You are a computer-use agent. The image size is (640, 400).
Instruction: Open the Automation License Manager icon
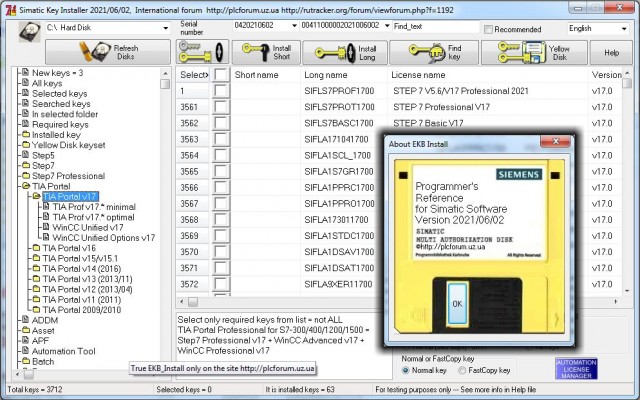[x=576, y=369]
